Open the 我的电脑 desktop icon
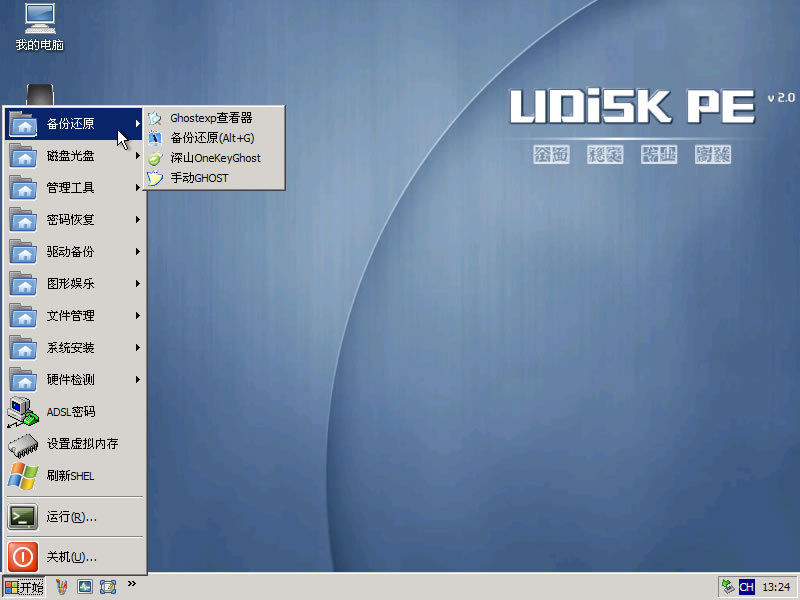800x600 pixels. (x=40, y=27)
